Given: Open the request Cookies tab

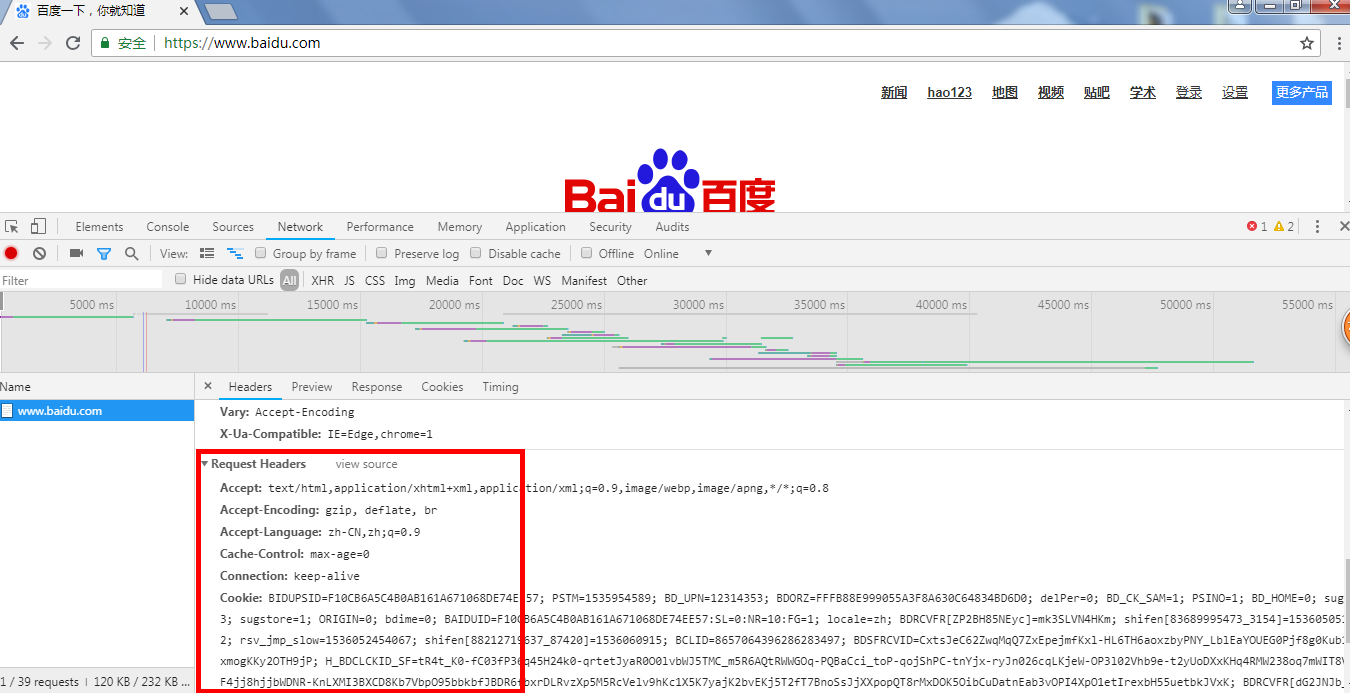Looking at the screenshot, I should (442, 387).
